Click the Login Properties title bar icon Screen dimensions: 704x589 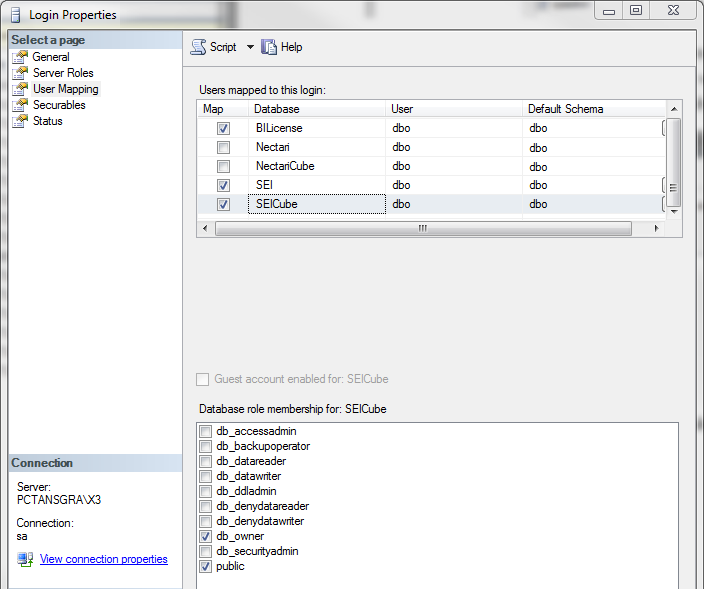[x=15, y=15]
